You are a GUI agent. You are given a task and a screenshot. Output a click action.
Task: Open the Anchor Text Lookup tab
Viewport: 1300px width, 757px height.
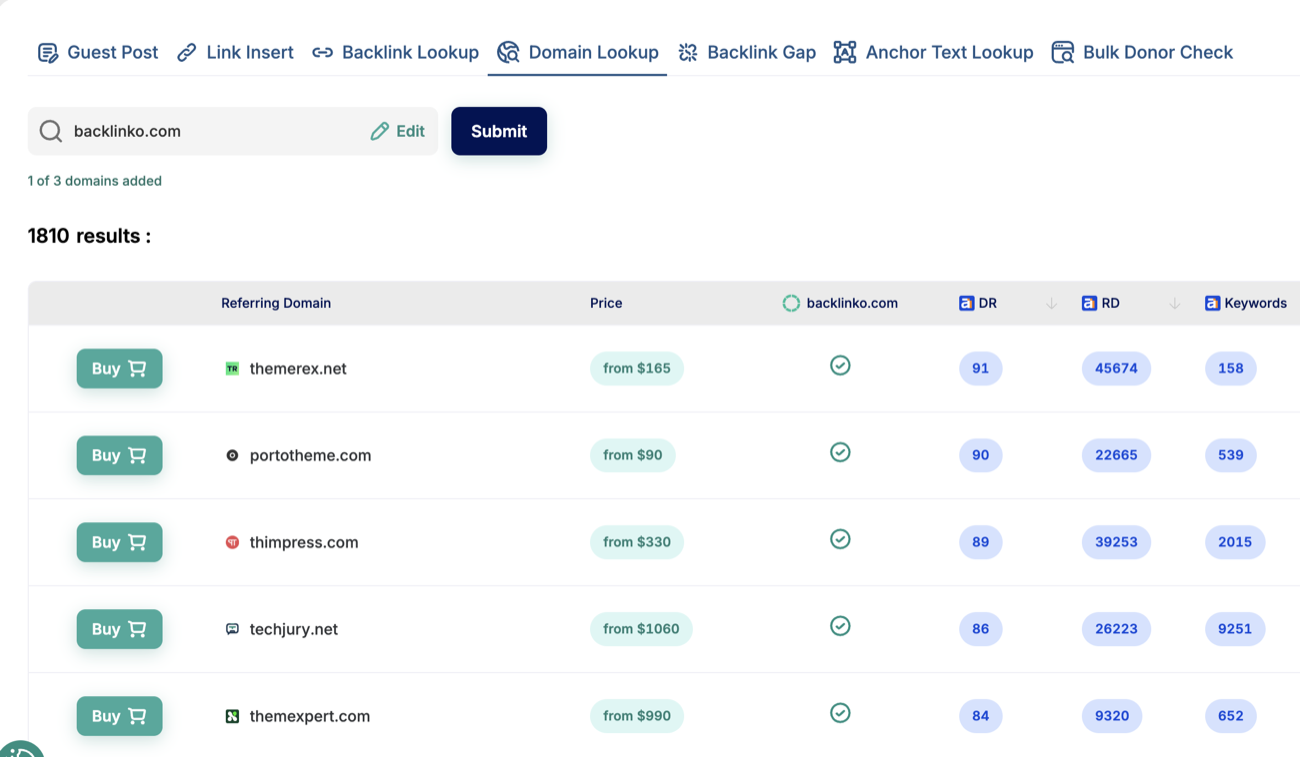(933, 52)
